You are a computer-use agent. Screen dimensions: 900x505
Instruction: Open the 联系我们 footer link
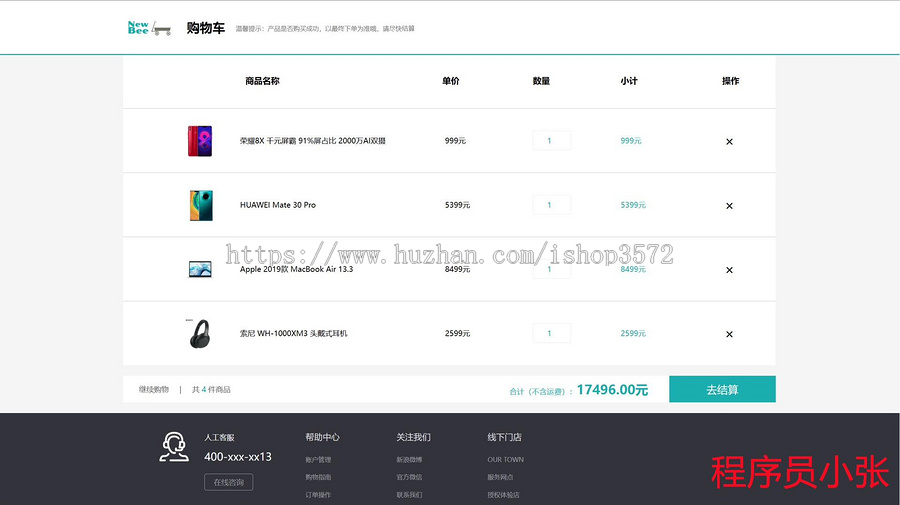[409, 495]
